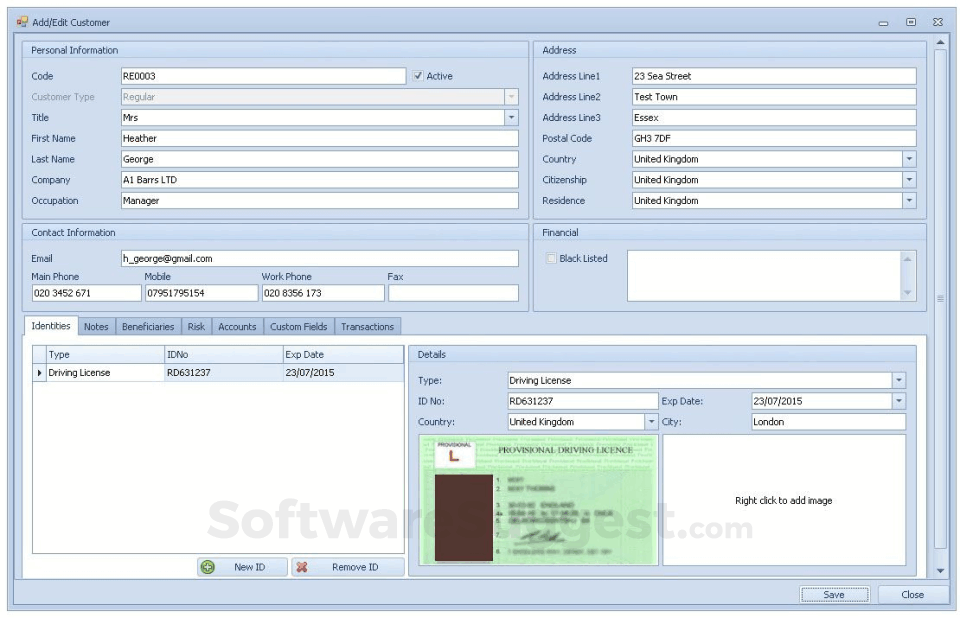The height and width of the screenshot is (618, 960).
Task: Click the Email input field
Action: pyautogui.click(x=319, y=258)
